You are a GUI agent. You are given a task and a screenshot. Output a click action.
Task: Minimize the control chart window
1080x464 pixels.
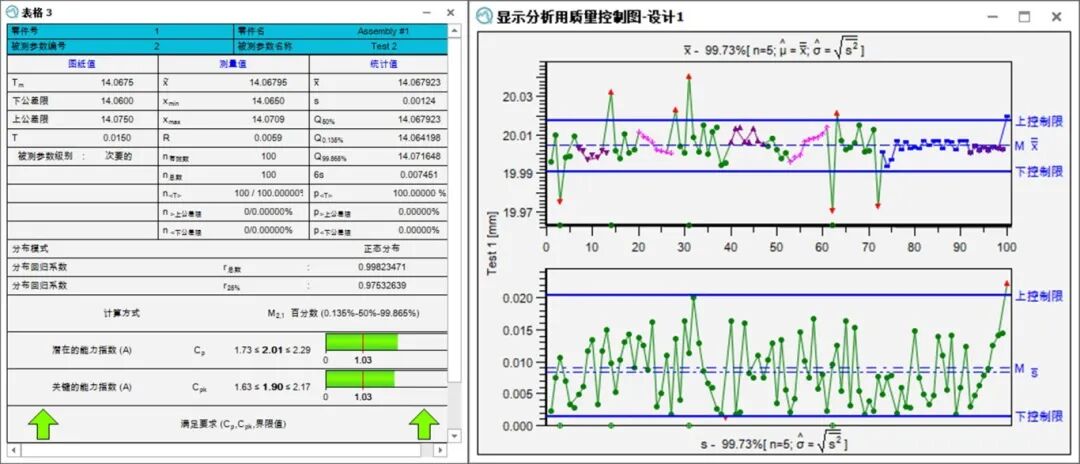tap(993, 17)
